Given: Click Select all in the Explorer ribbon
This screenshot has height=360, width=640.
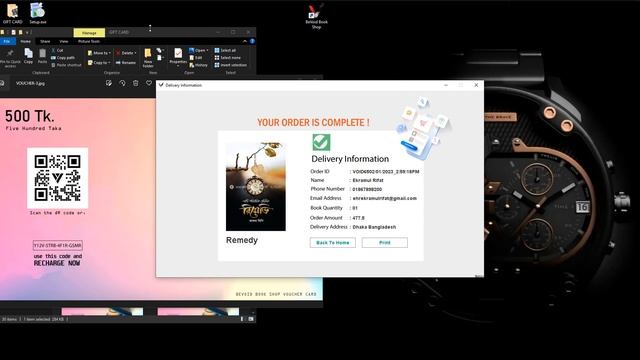Looking at the screenshot, I should [x=225, y=50].
